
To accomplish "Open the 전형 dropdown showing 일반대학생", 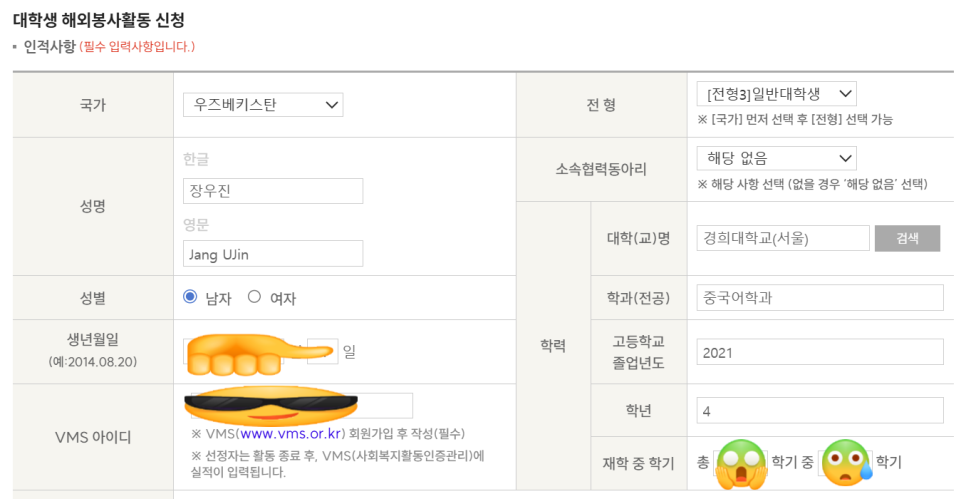I will click(777, 94).
